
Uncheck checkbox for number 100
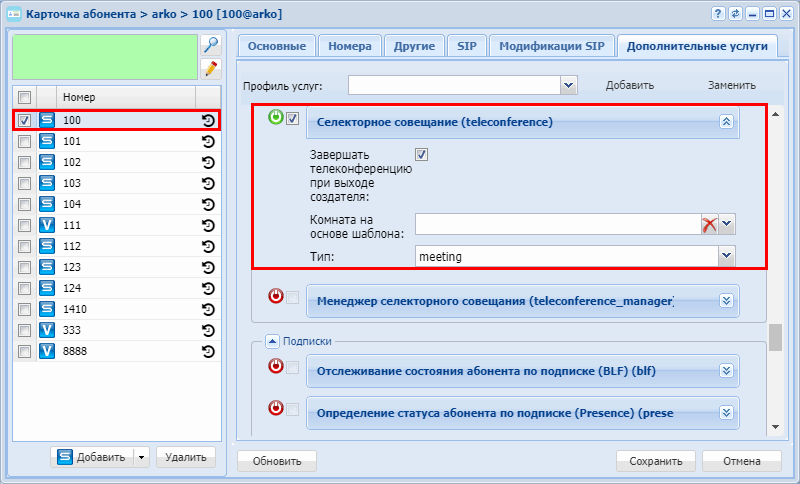point(24,120)
